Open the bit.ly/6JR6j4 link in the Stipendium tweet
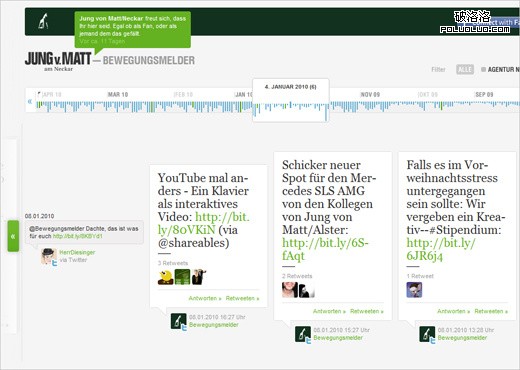The height and width of the screenshot is (370, 520). [x=441, y=249]
